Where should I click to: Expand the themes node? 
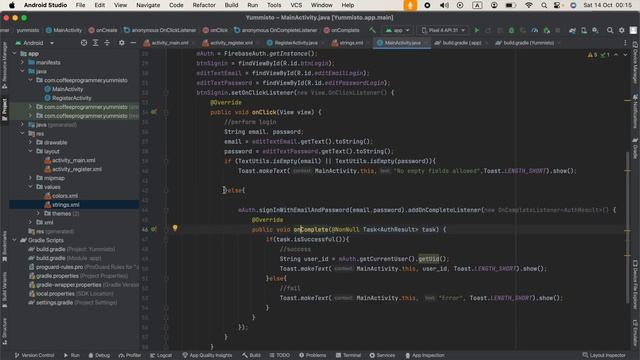point(38,213)
